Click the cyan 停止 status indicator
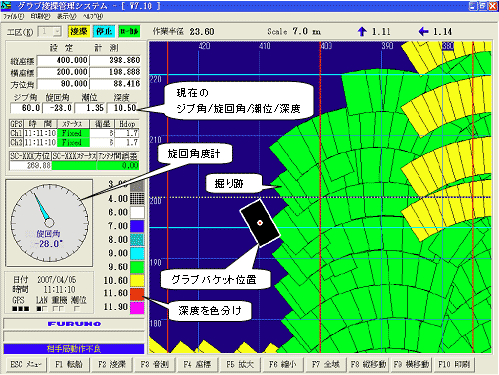The height and width of the screenshot is (375, 499). point(104,32)
